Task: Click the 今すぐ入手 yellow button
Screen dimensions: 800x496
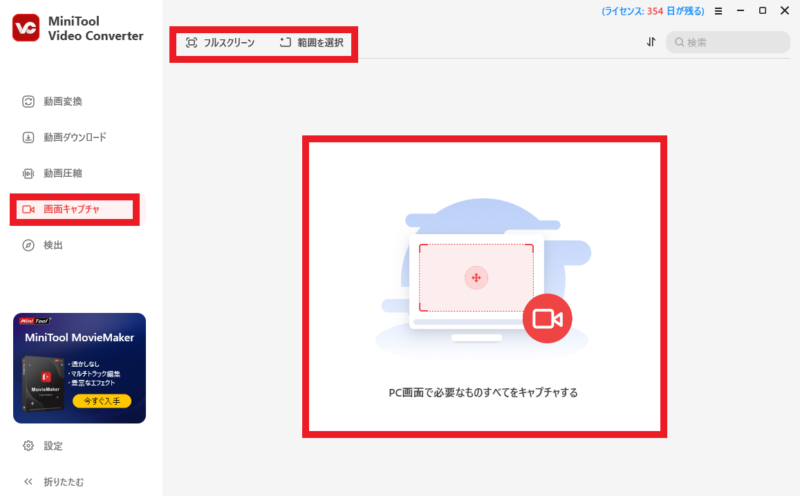Action: pos(102,401)
